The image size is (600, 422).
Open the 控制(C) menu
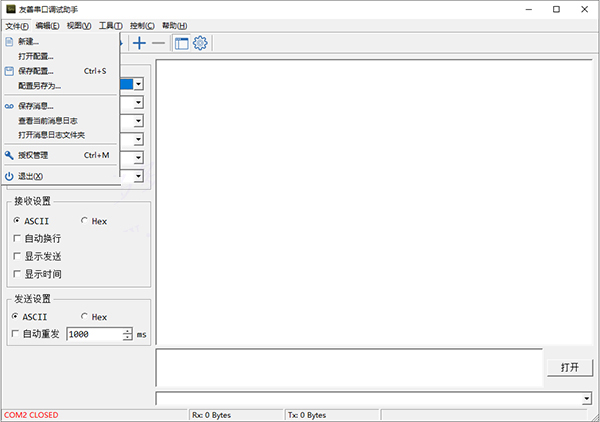[x=142, y=26]
